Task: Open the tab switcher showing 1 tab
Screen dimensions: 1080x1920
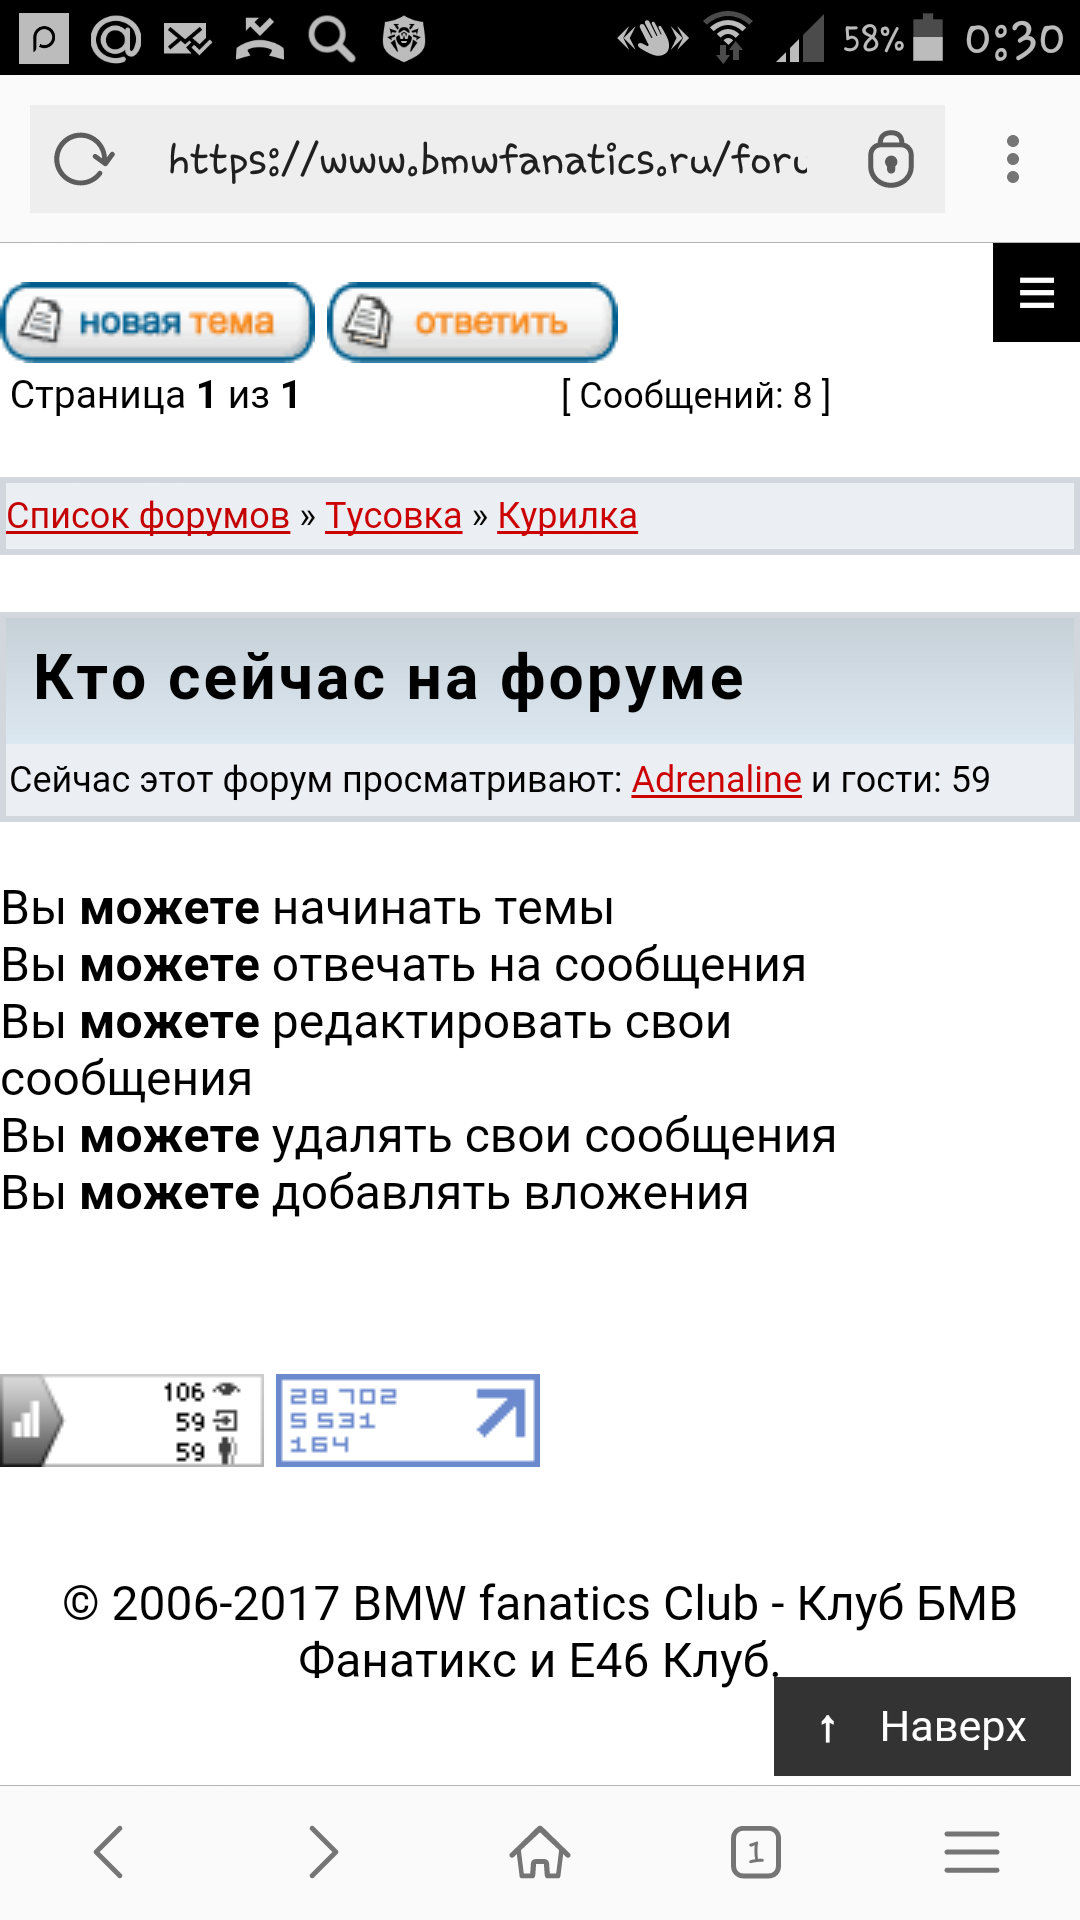Action: pyautogui.click(x=755, y=1852)
